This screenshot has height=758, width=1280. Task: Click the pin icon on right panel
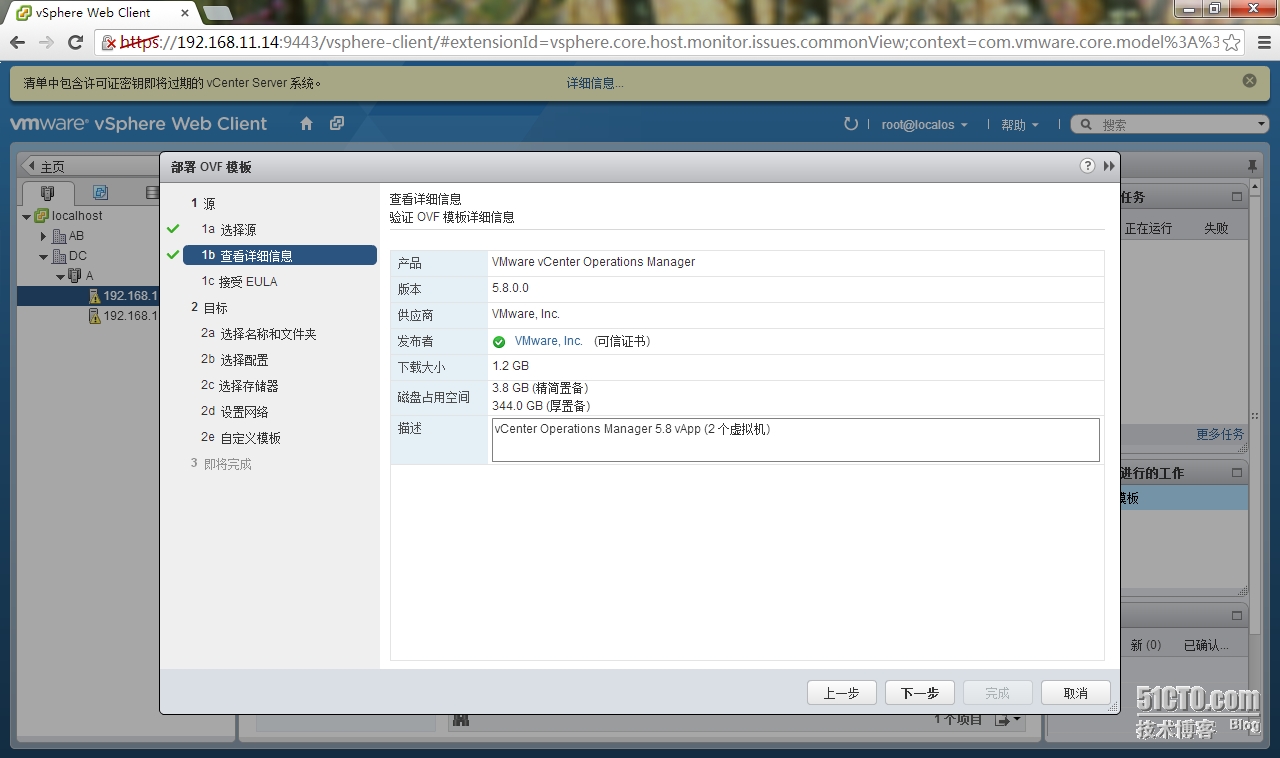pos(1252,165)
